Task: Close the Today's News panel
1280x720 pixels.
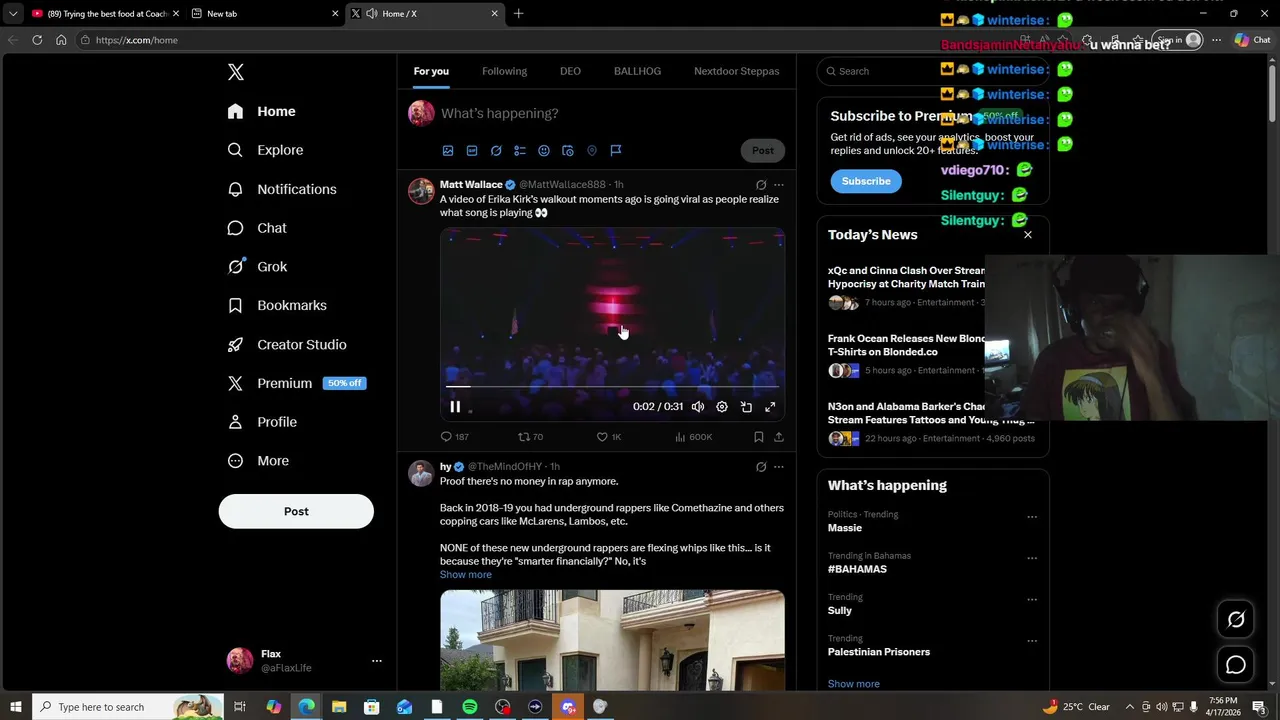Action: coord(1027,235)
